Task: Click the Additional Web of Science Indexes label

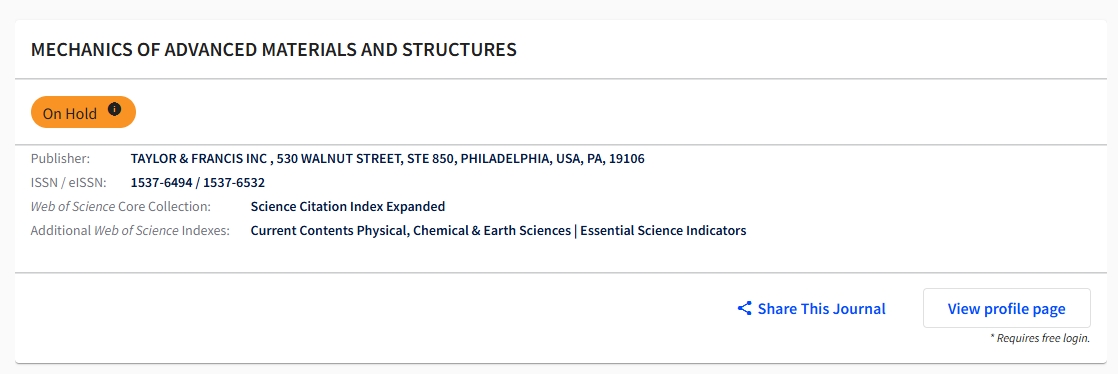Action: point(130,231)
